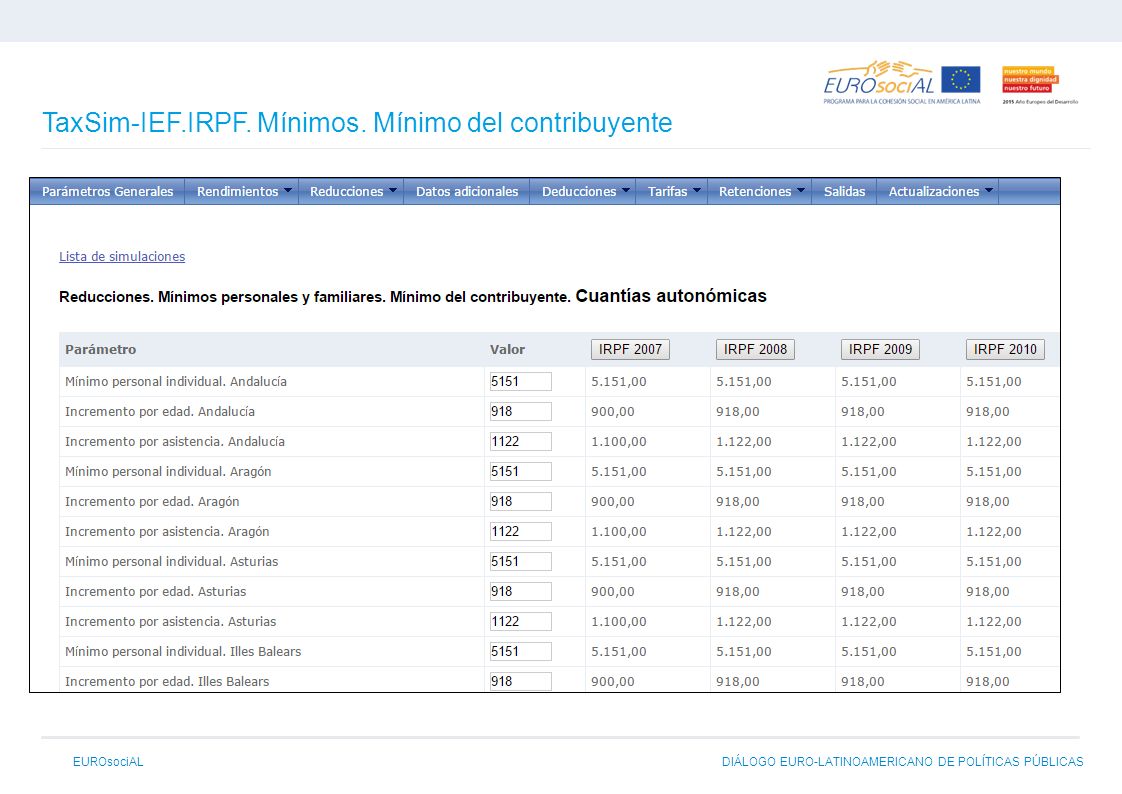Screen dimensions: 1122x794
Task: Click the row label Mínimo personal individual. Asturias
Action: click(x=172, y=562)
